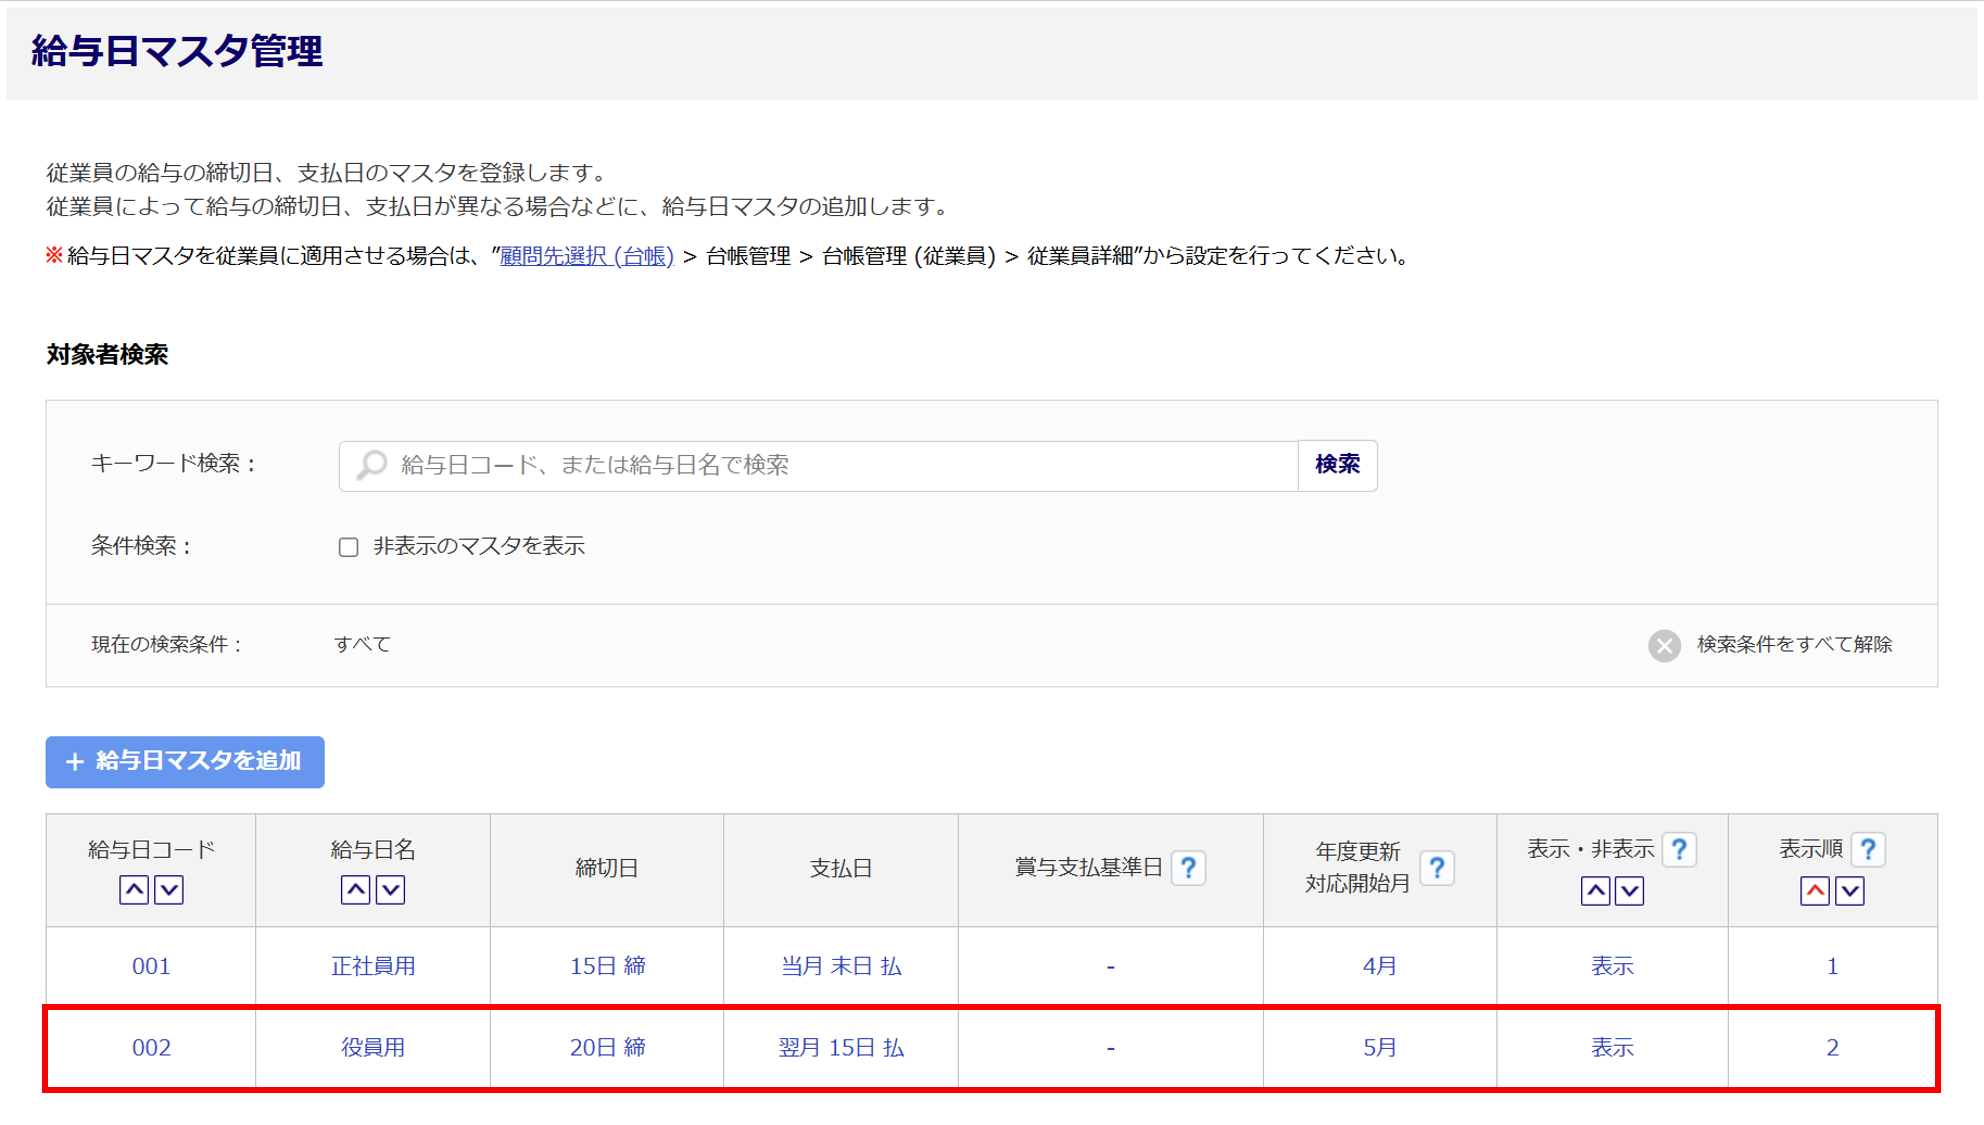Sort 表示・非表示 column descending
This screenshot has width=1984, height=1125.
(x=1630, y=890)
